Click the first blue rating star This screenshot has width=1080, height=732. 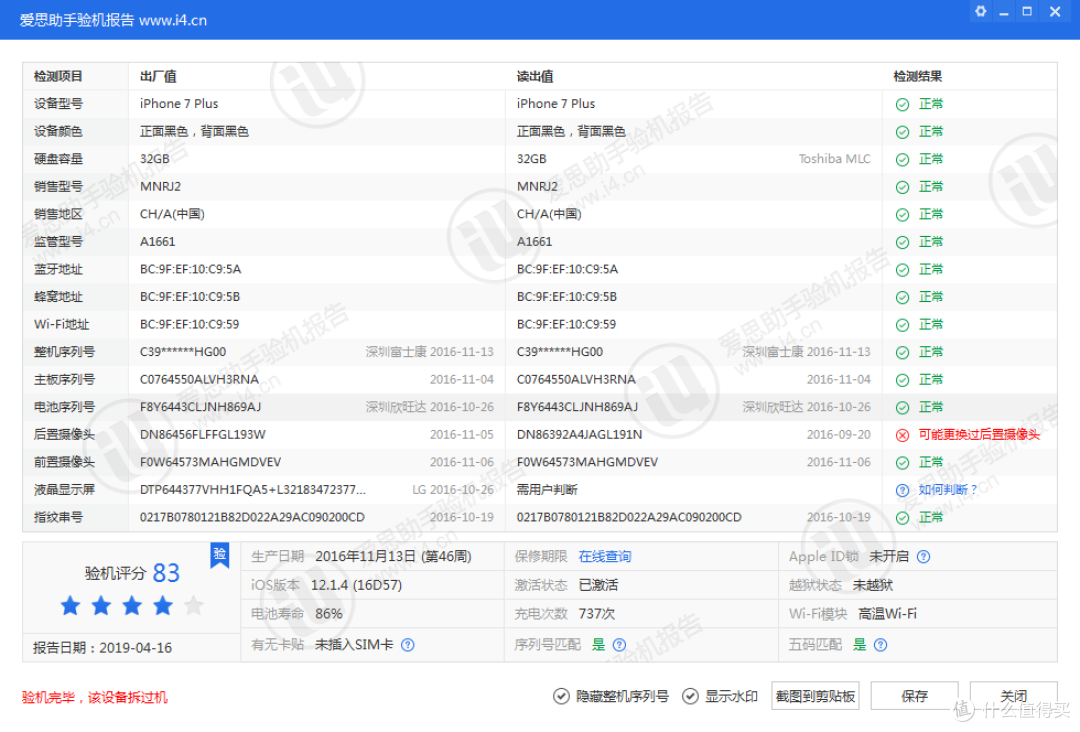tap(70, 606)
